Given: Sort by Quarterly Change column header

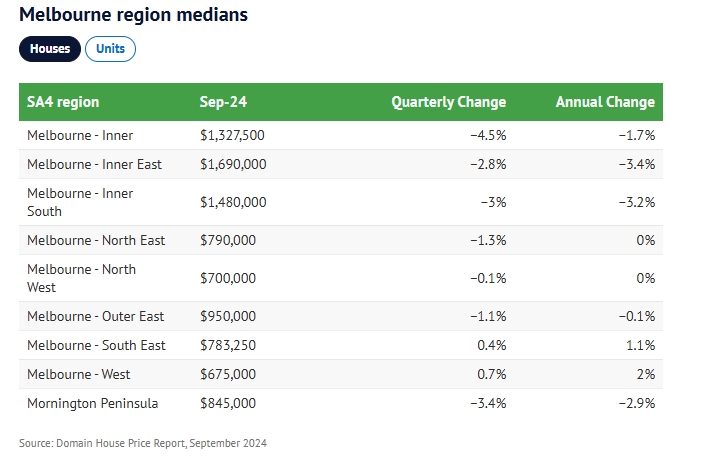Looking at the screenshot, I should click(448, 102).
